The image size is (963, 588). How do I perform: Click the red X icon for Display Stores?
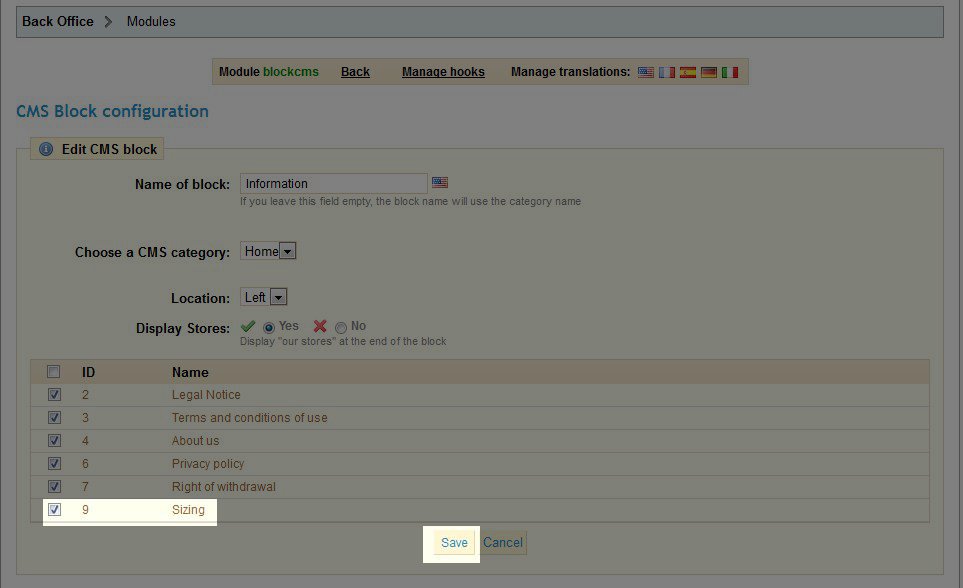[320, 326]
